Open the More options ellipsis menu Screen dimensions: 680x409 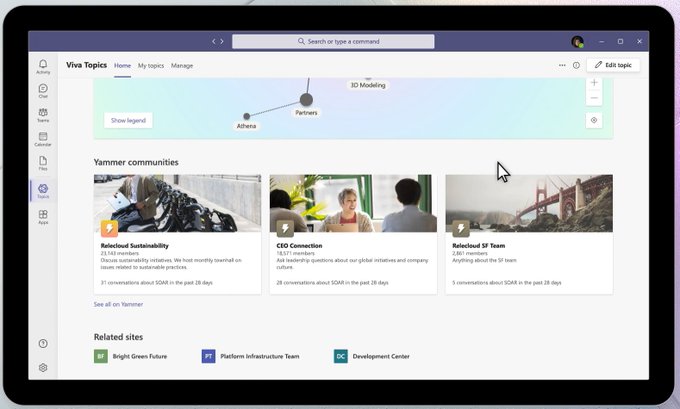pos(562,65)
